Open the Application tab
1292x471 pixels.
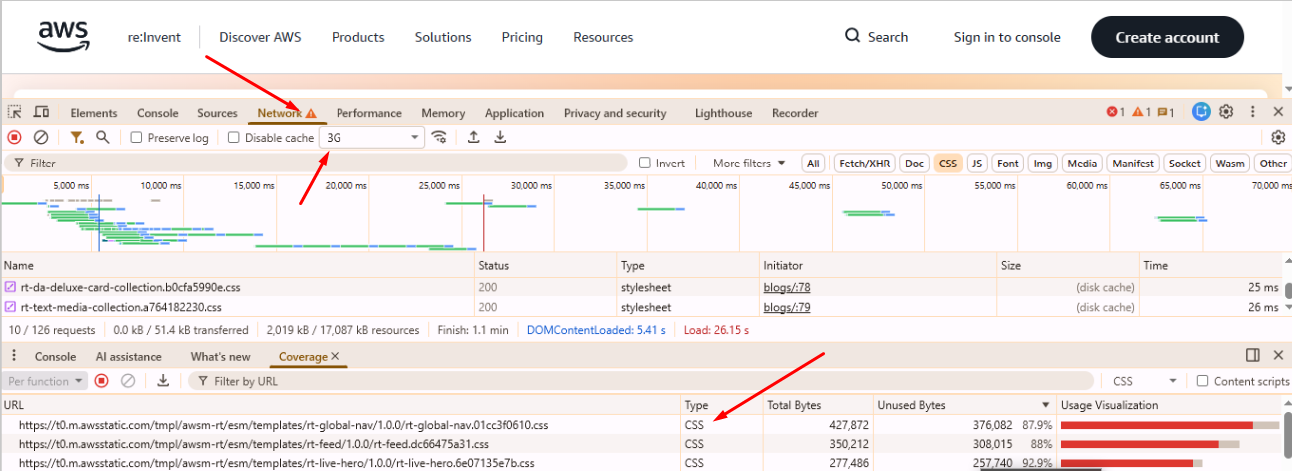(x=514, y=113)
